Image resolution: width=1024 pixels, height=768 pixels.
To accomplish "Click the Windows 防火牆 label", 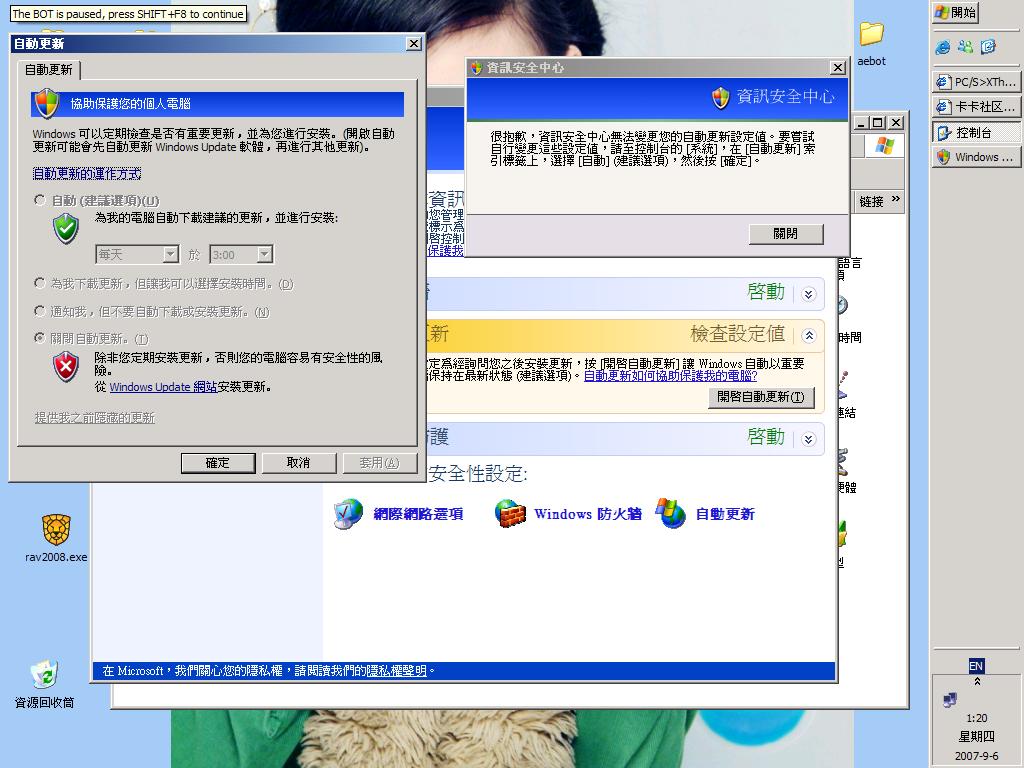I will (x=588, y=514).
